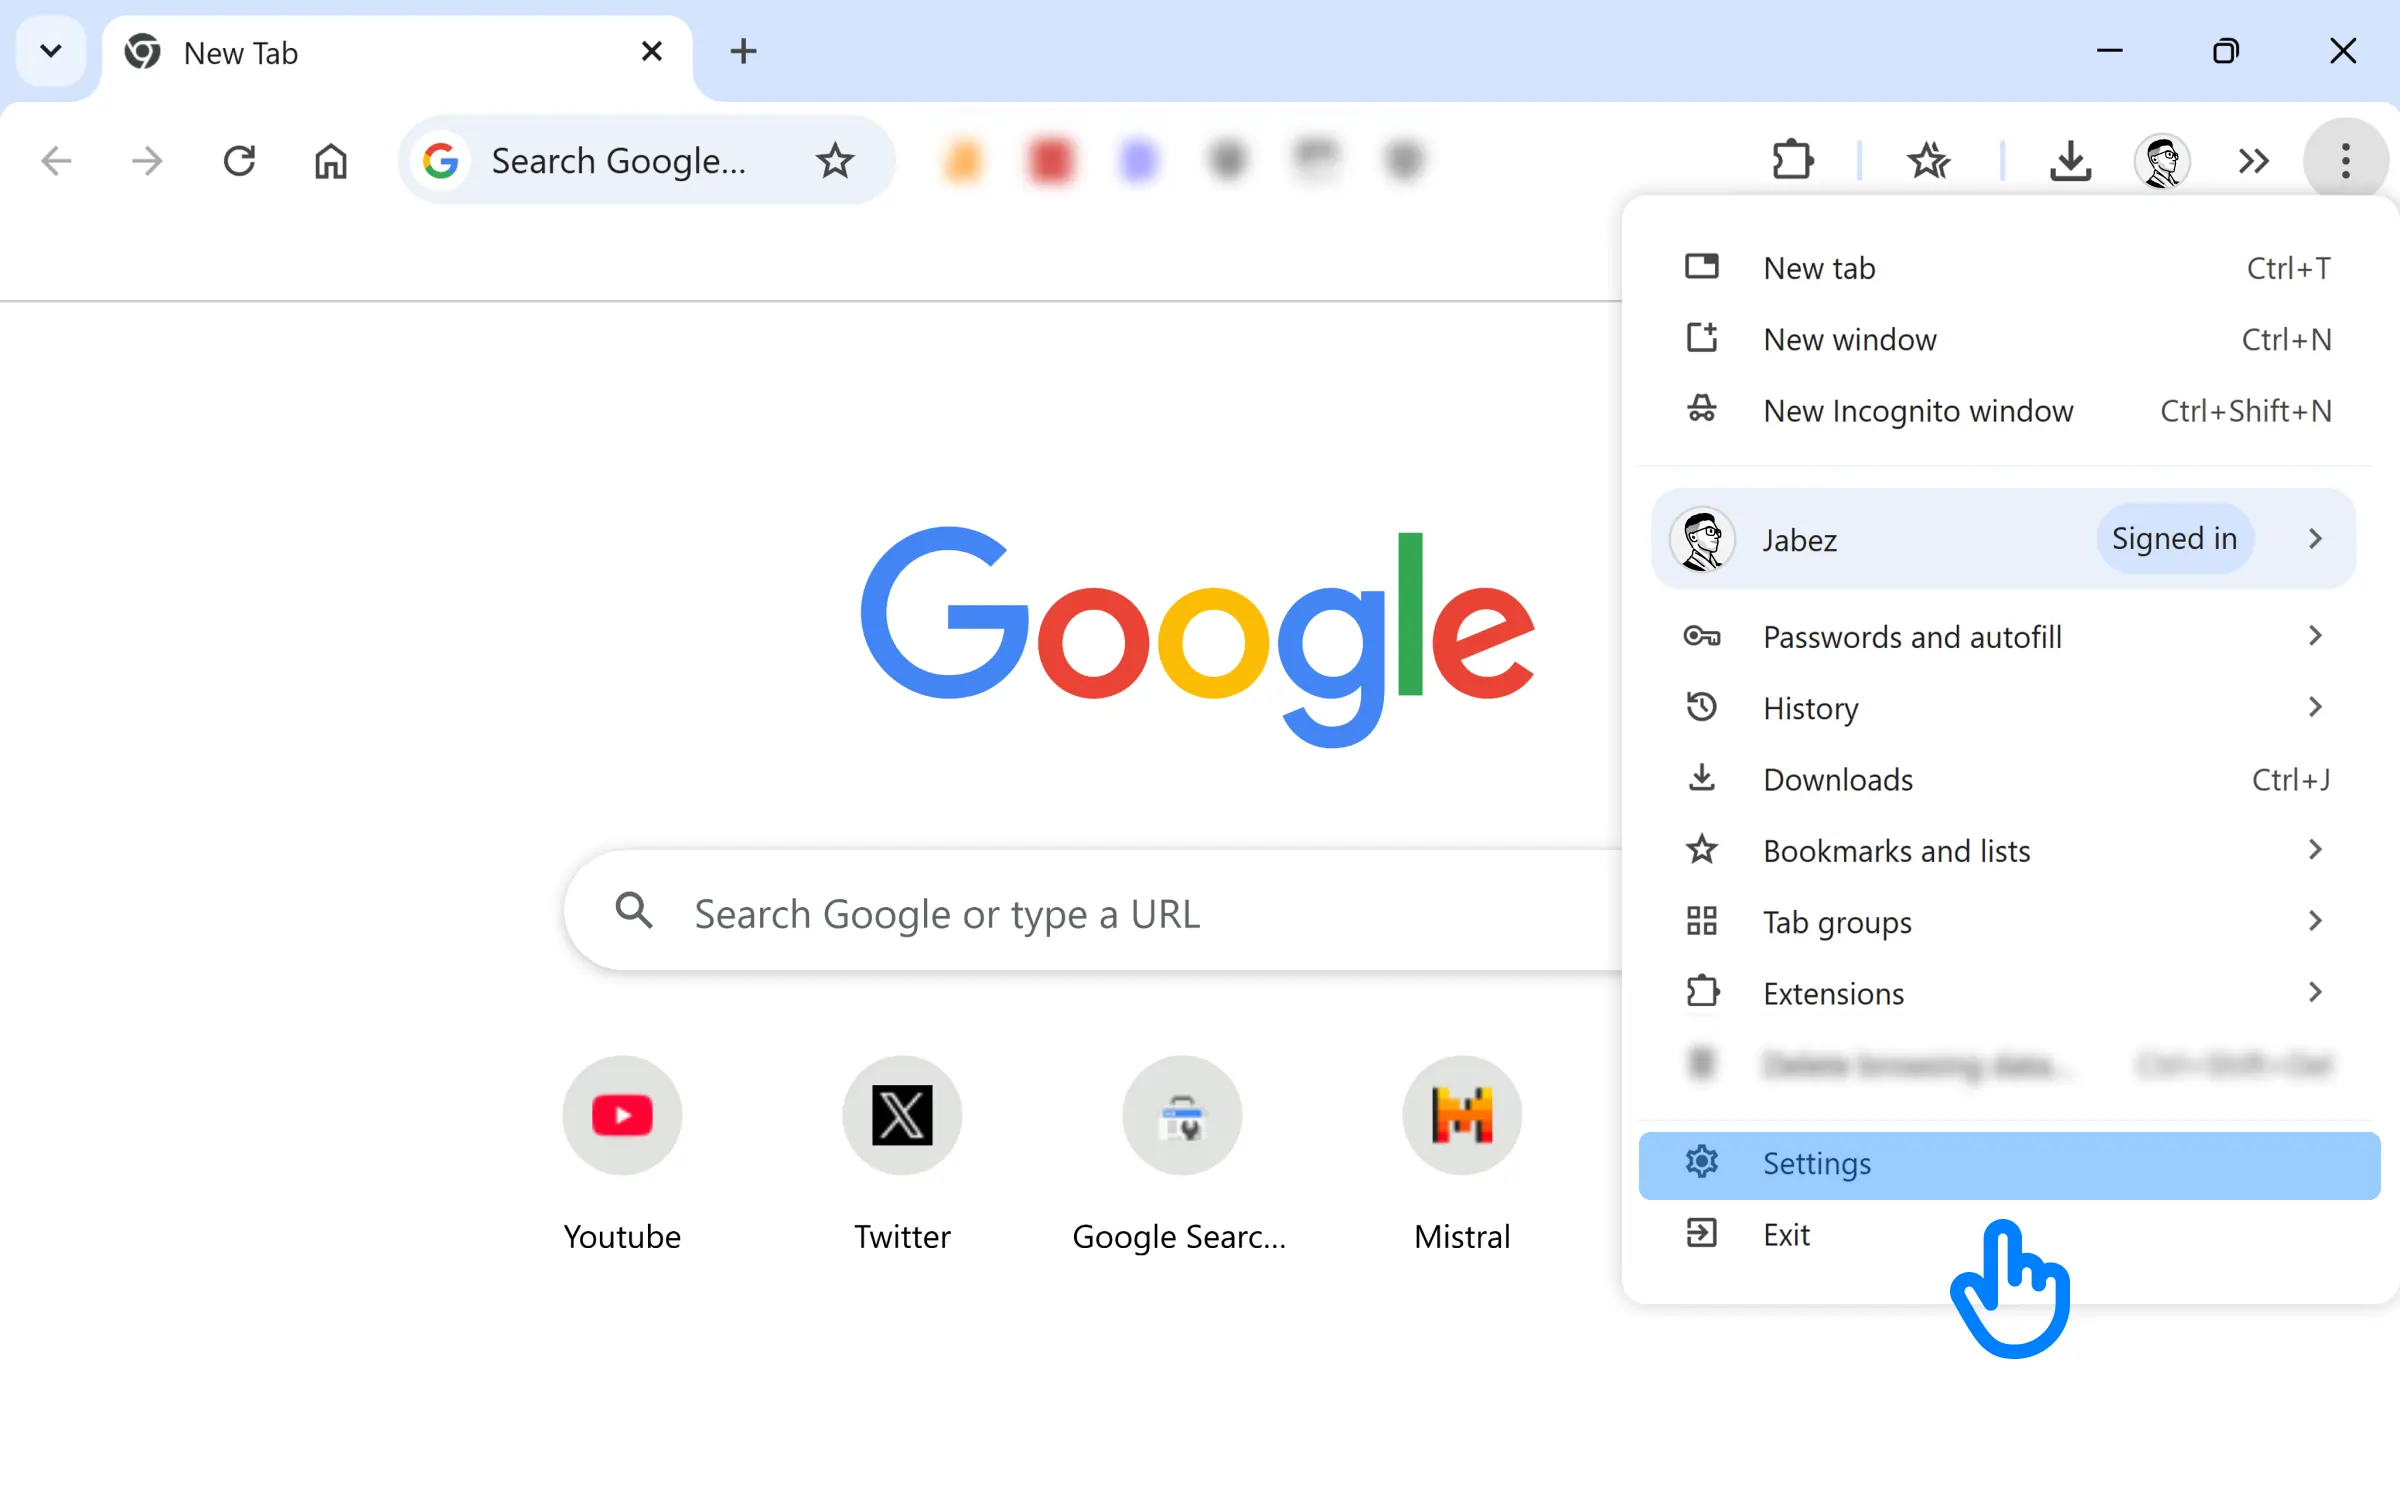Viewport: 2400px width, 1500px height.
Task: Click the Google logo
Action: (x=1196, y=637)
